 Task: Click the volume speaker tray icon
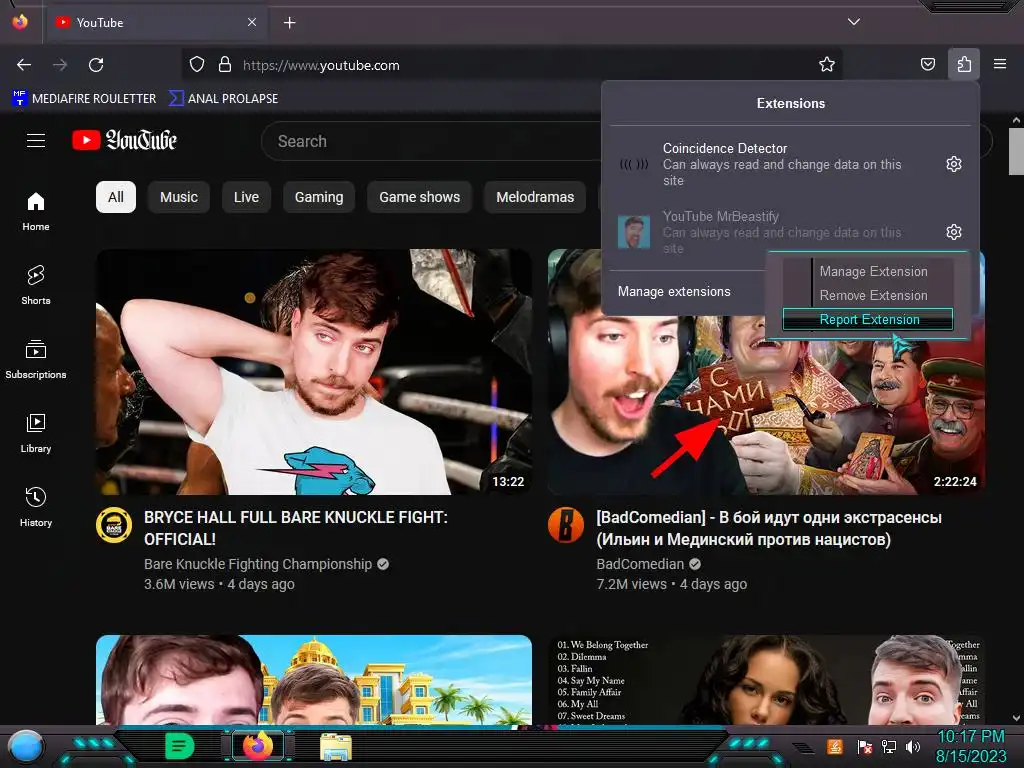pyautogui.click(x=913, y=746)
